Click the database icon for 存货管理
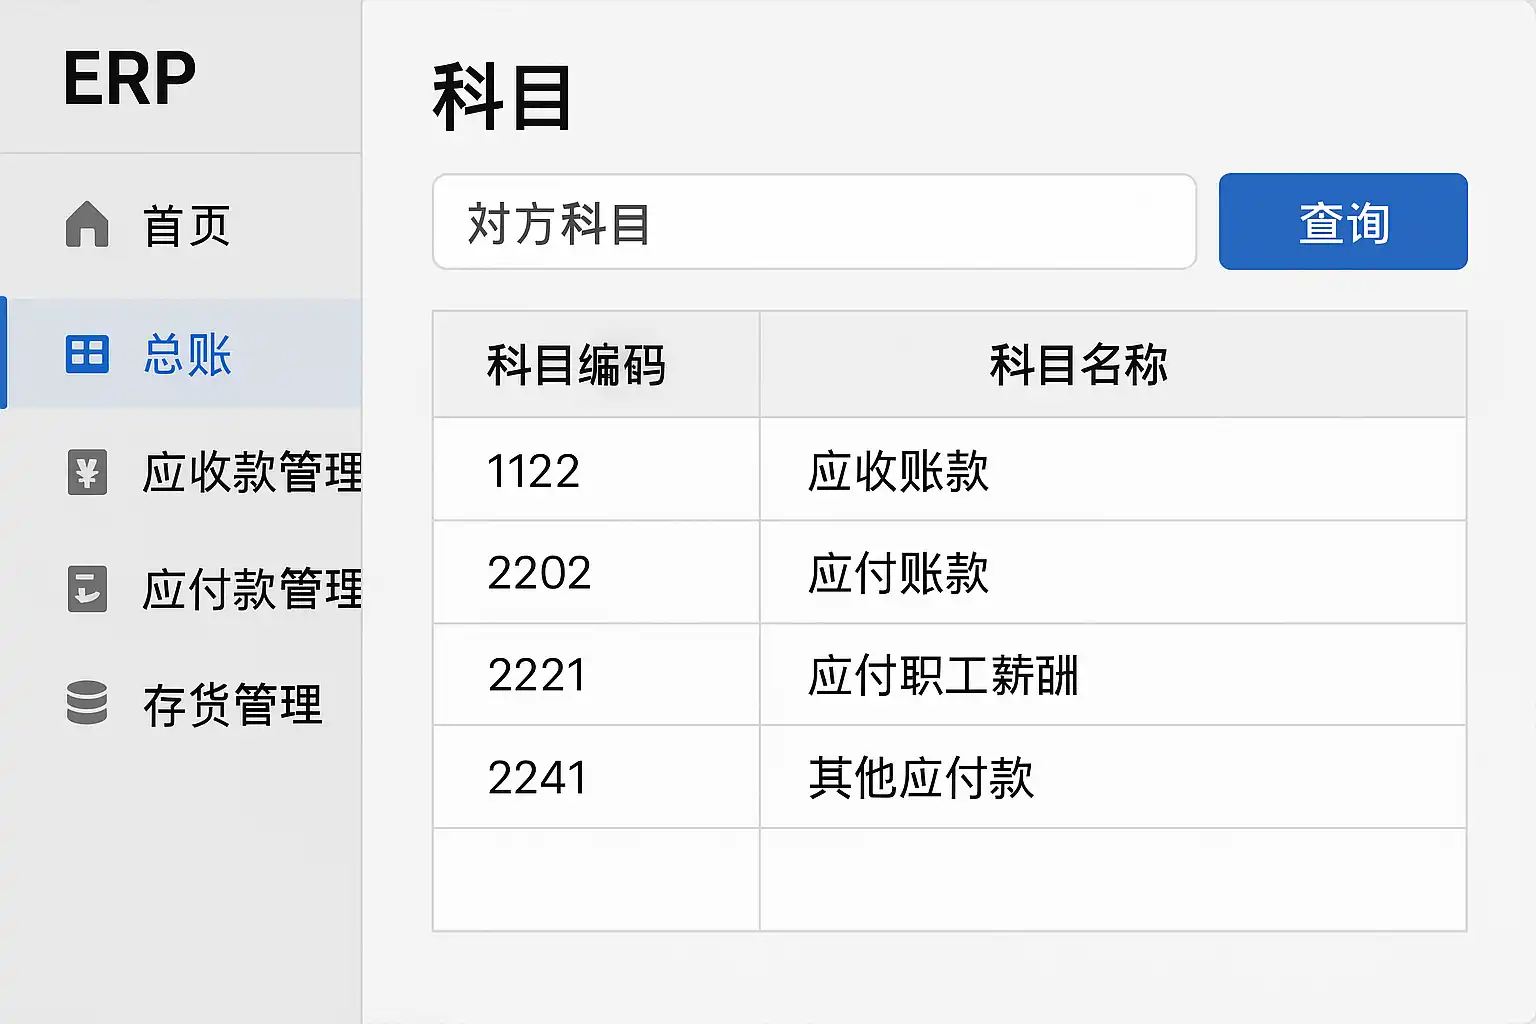This screenshot has width=1536, height=1024. pos(87,703)
